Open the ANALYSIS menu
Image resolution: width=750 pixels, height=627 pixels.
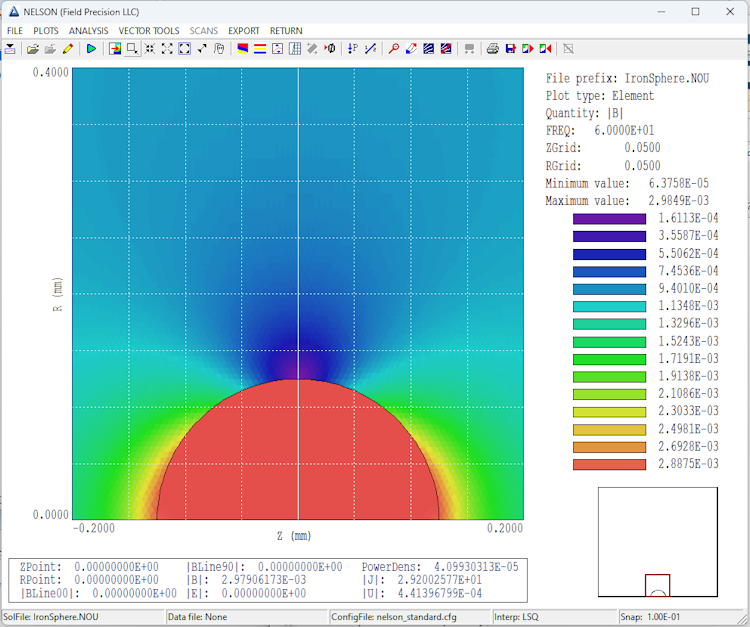(x=88, y=31)
